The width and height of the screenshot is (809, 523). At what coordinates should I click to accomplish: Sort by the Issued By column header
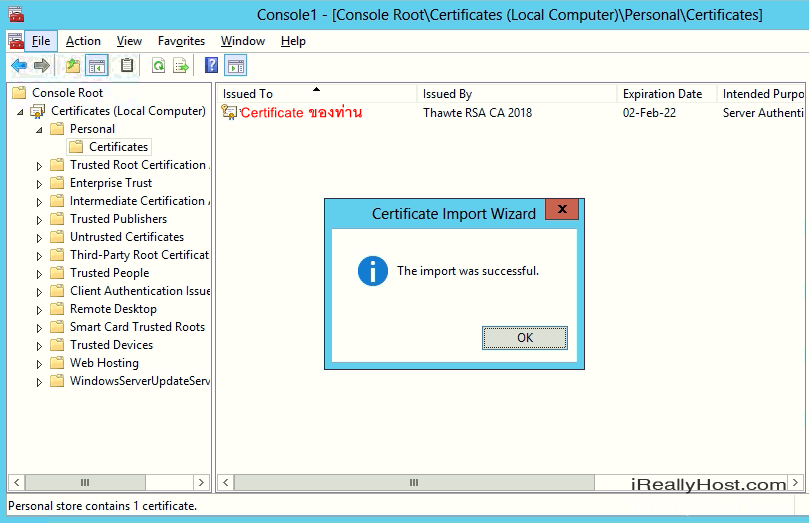tap(516, 93)
